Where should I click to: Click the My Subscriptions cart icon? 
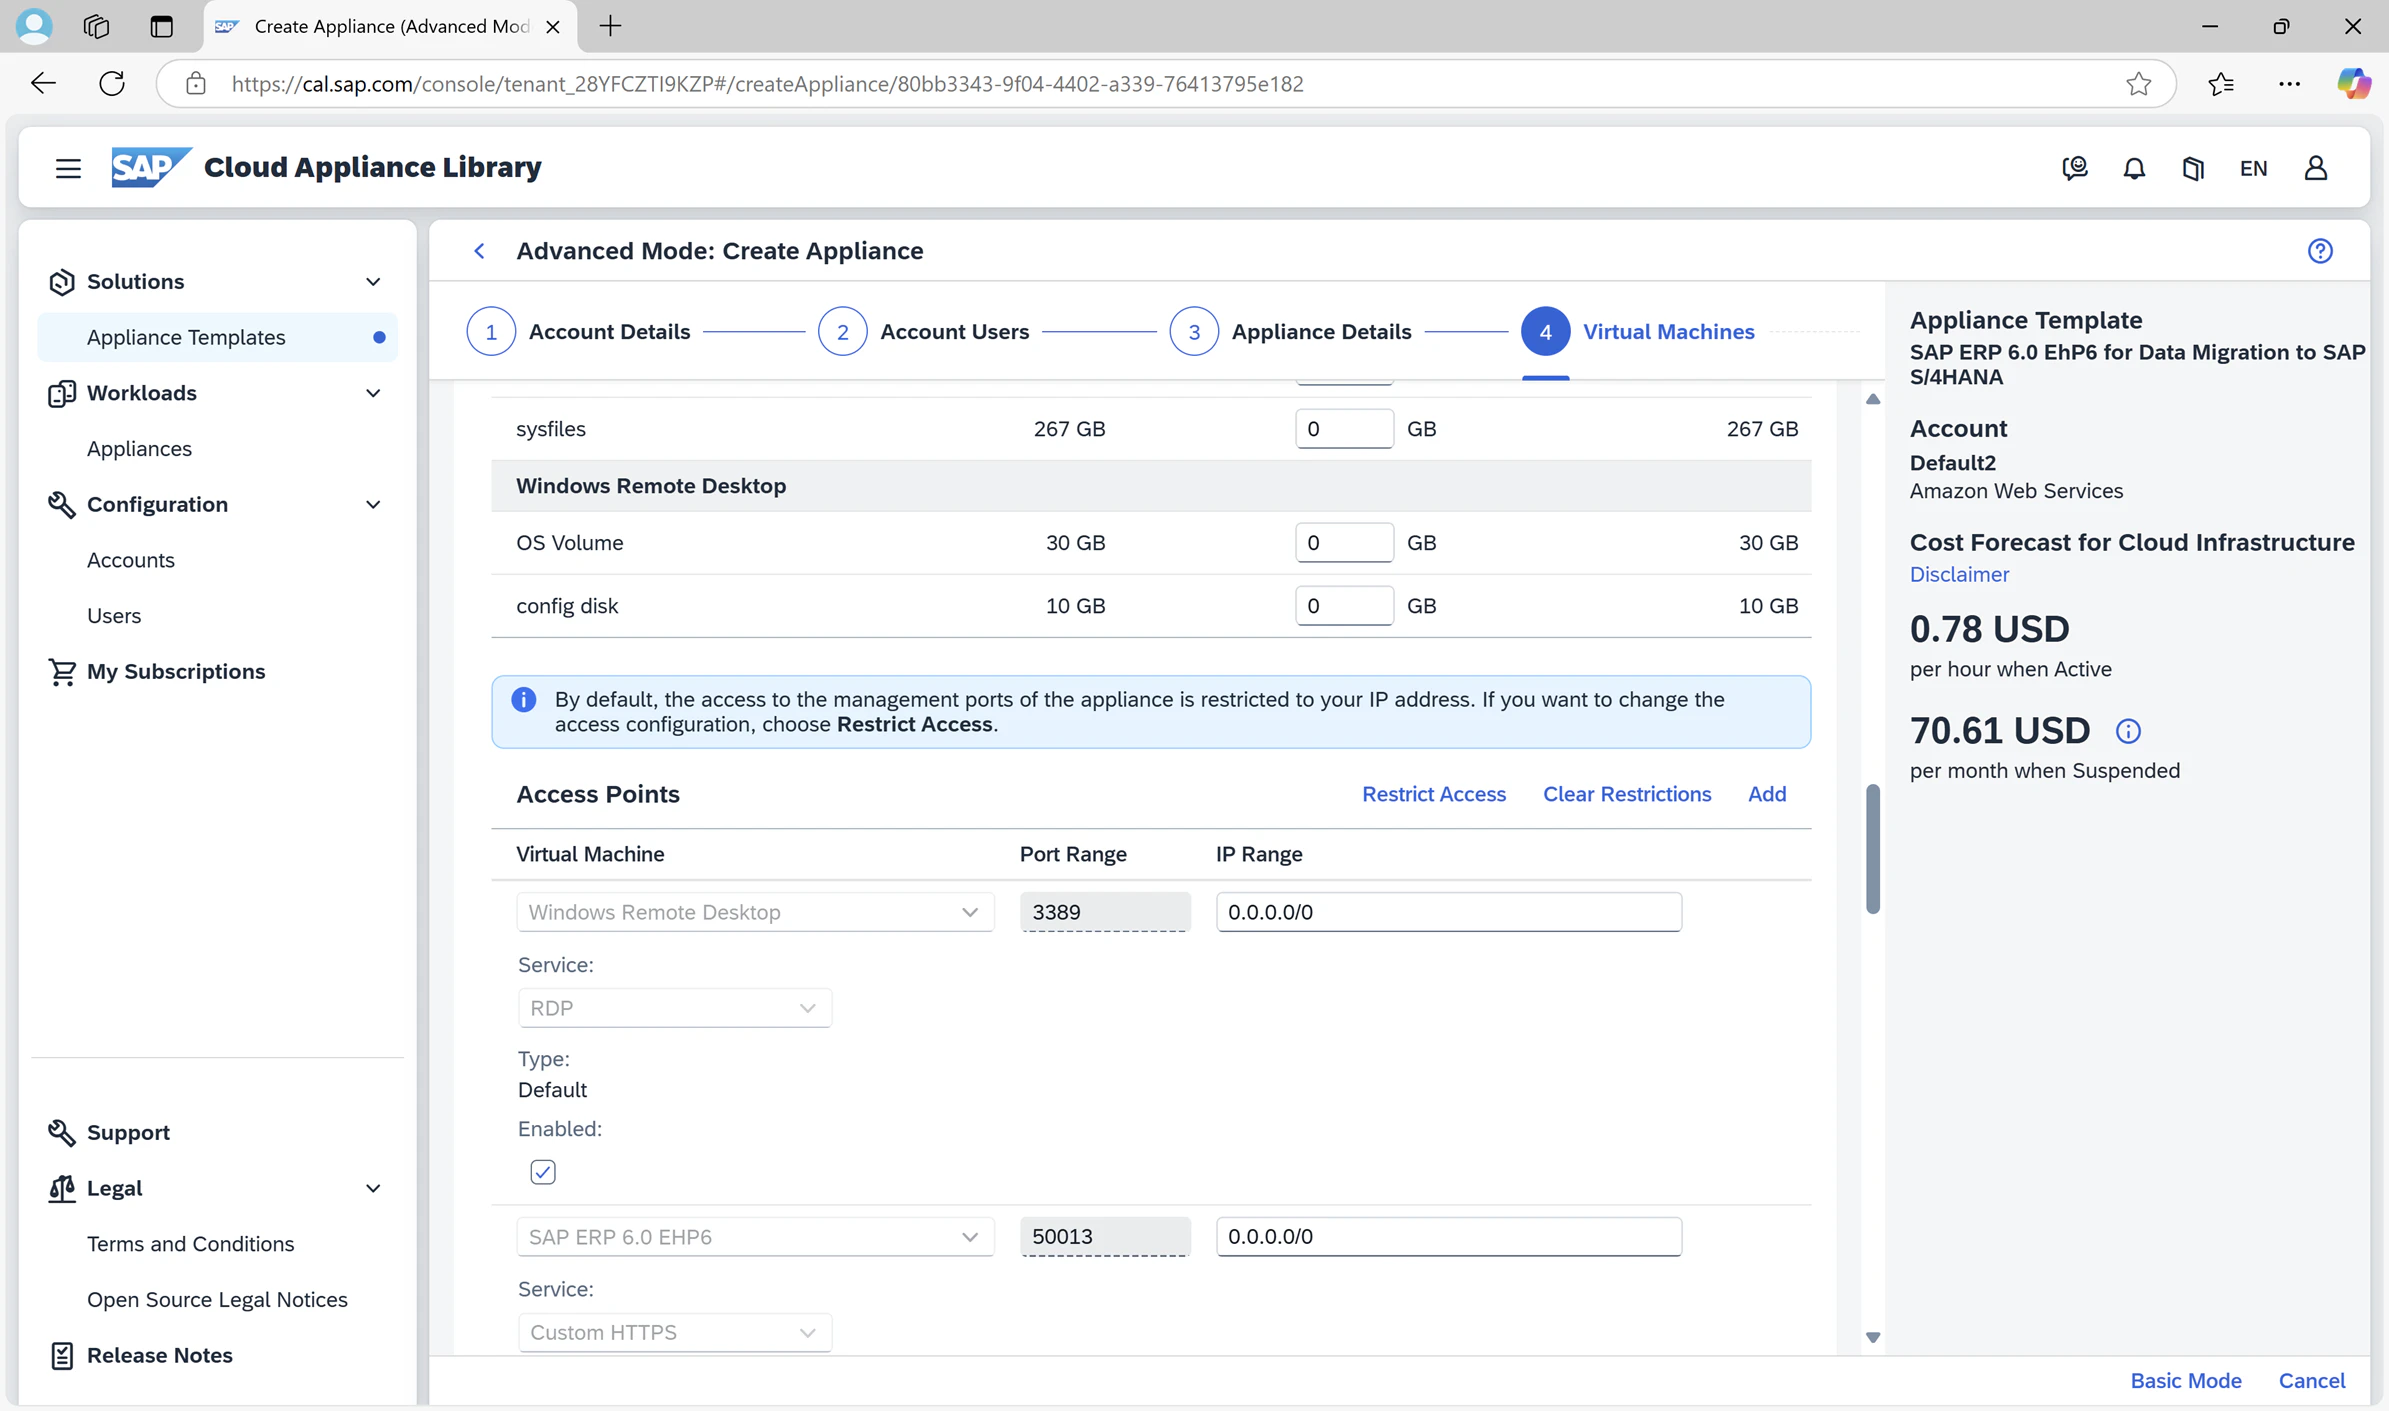[61, 672]
